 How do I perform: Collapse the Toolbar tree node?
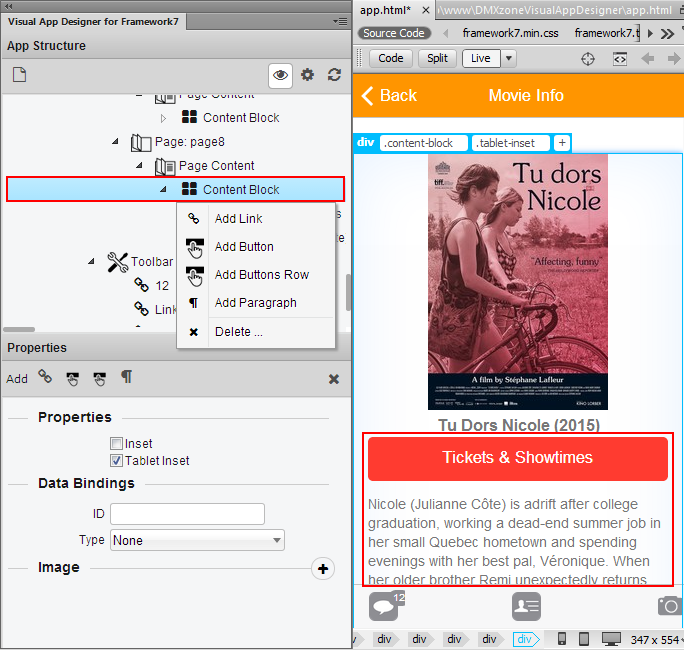tap(91, 261)
